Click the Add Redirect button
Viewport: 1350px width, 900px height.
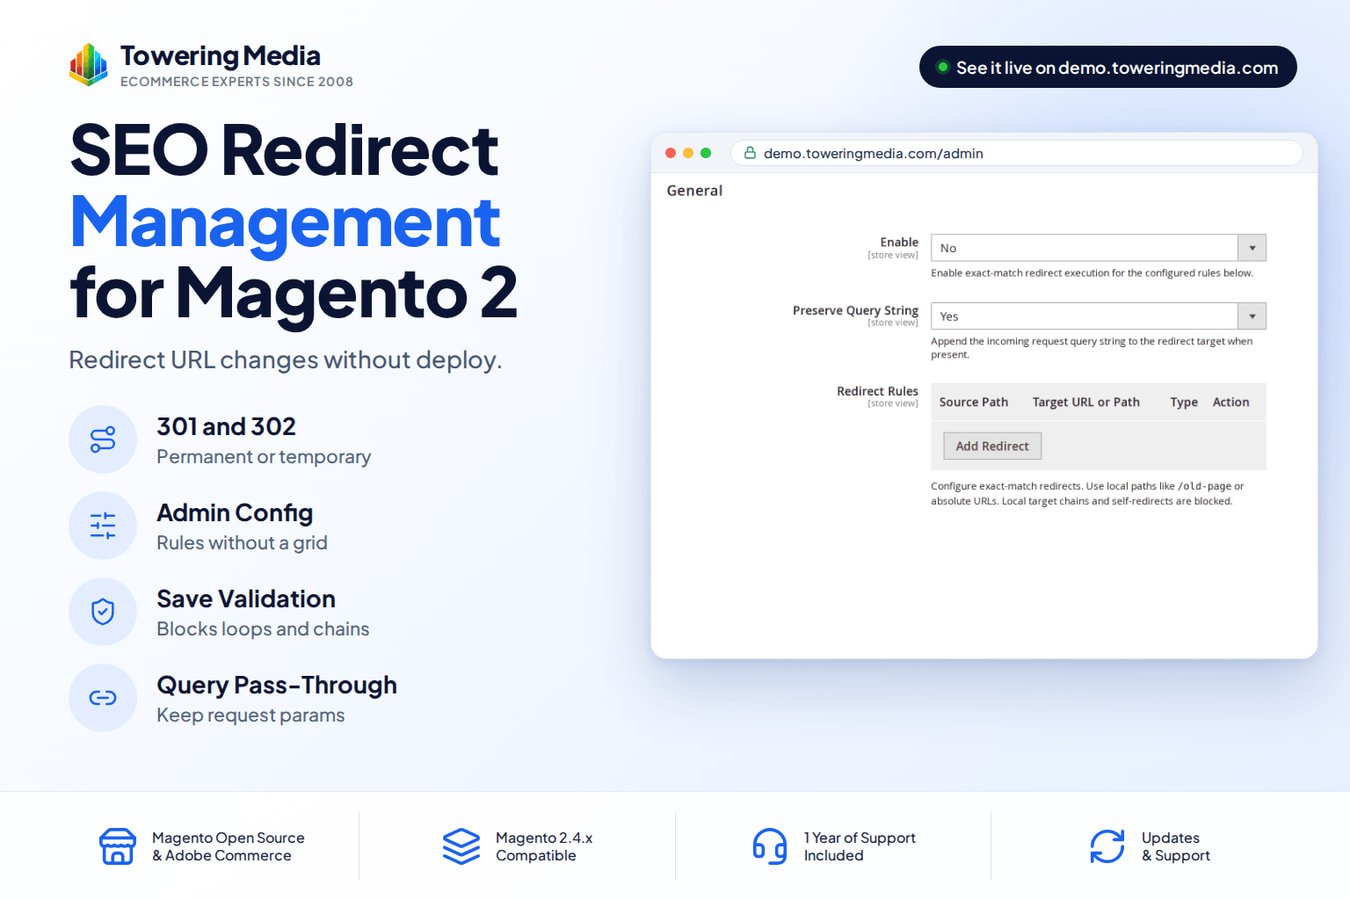coord(992,446)
